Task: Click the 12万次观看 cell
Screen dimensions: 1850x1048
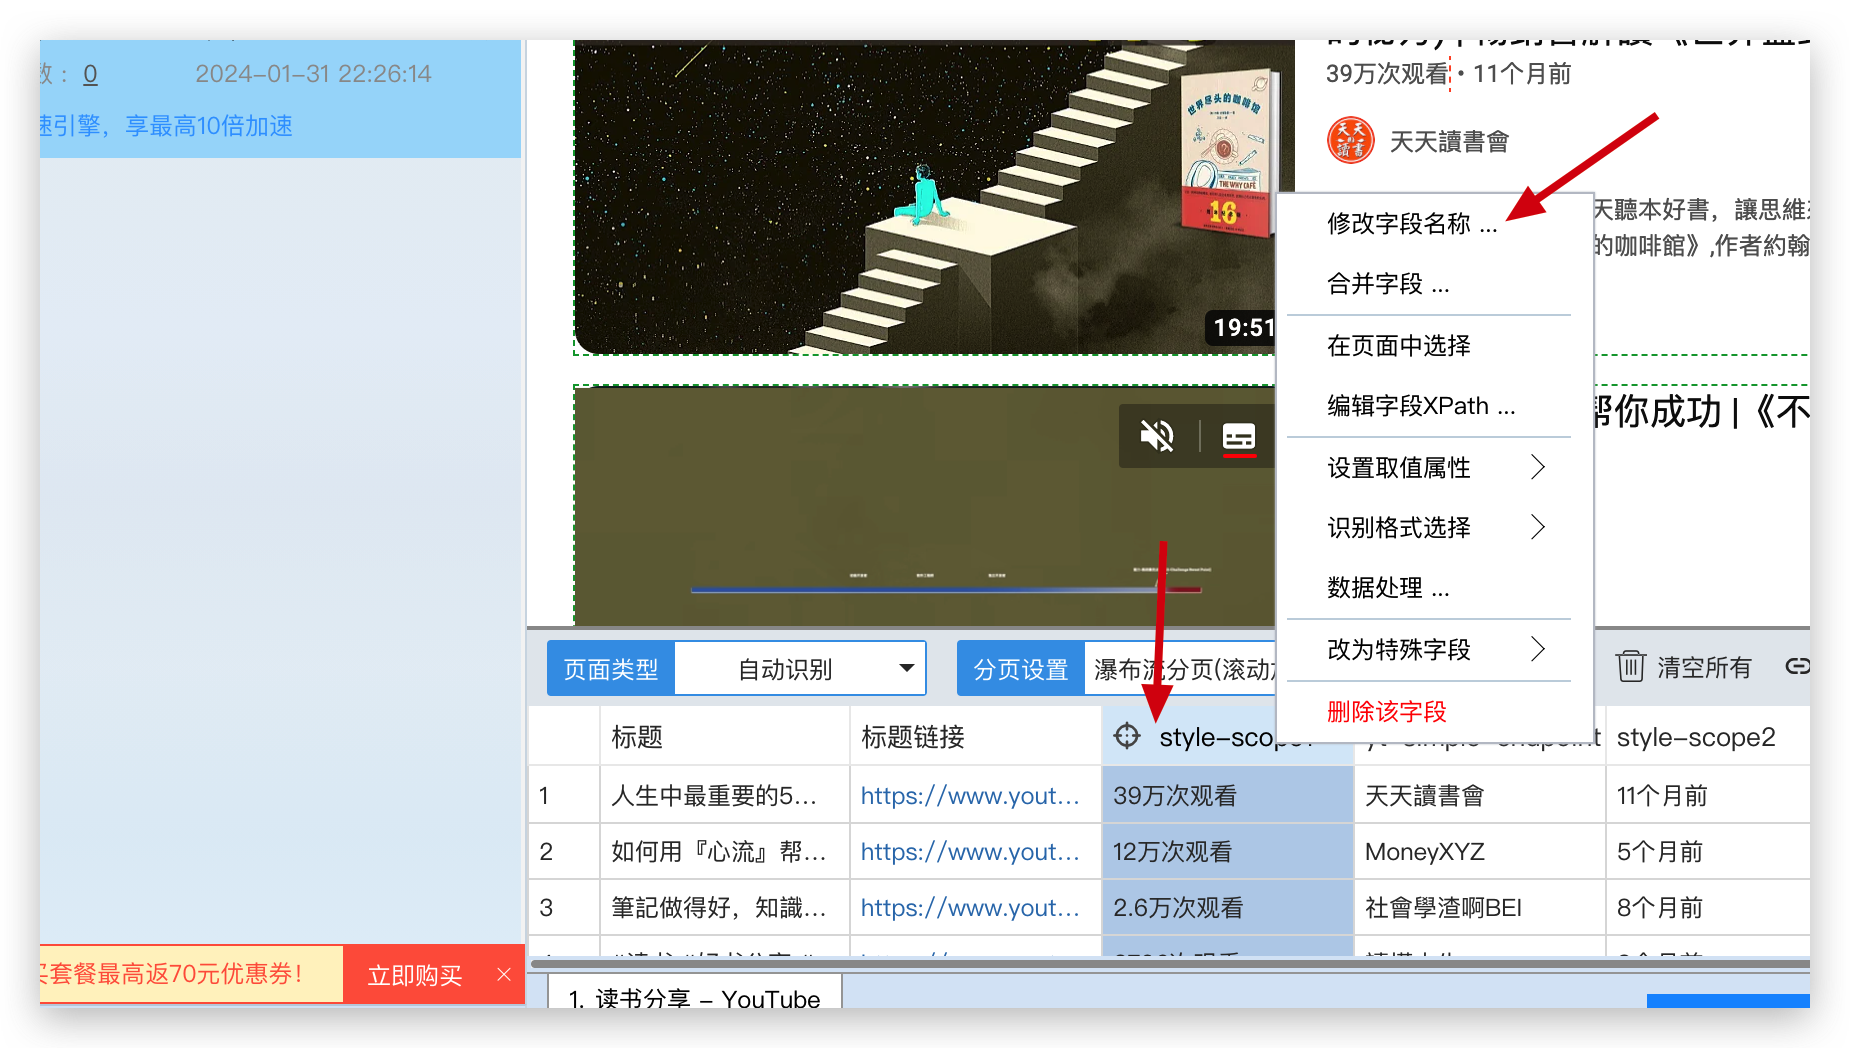Action: pyautogui.click(x=1227, y=852)
